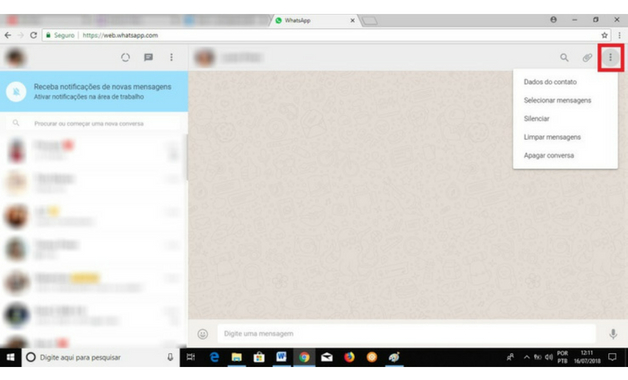Click the taskbar clock showing 12:11
The image size is (628, 380).
[x=587, y=357]
